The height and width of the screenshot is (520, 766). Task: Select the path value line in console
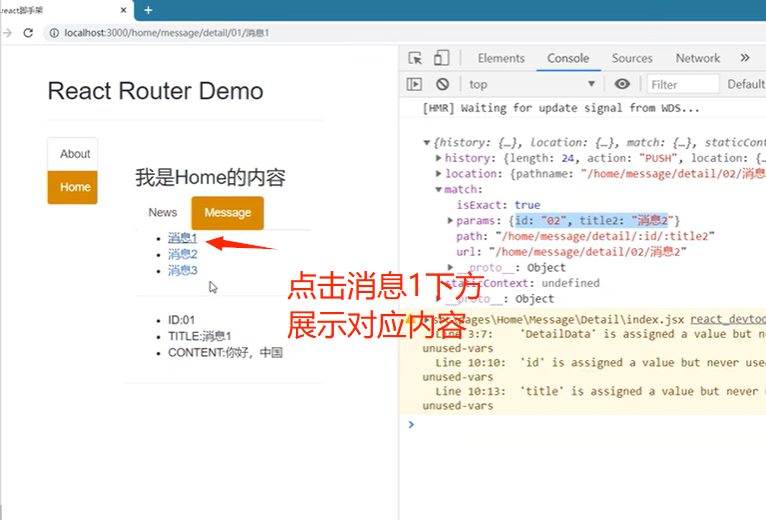click(585, 236)
